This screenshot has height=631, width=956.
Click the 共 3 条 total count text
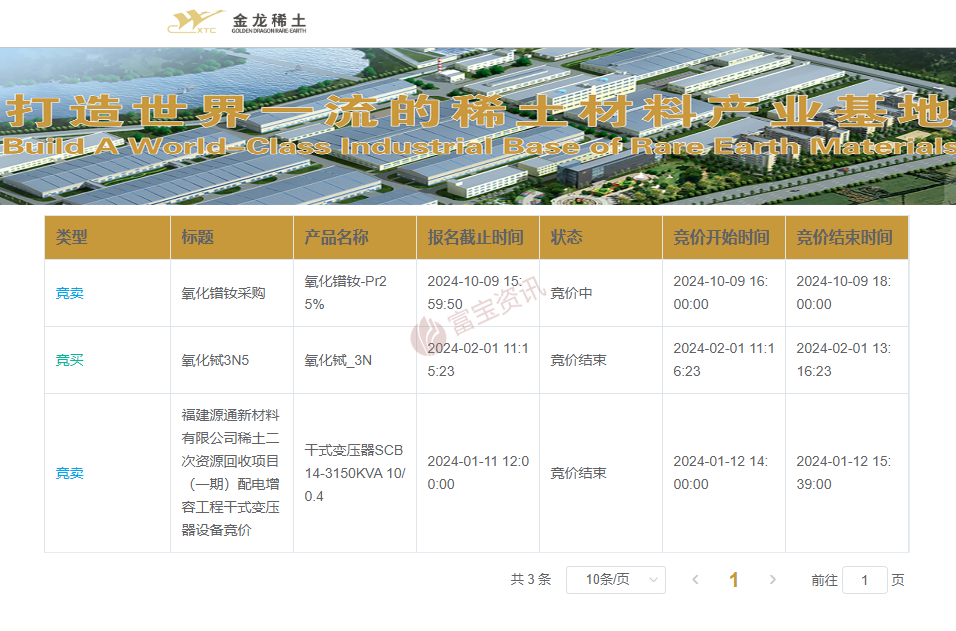[x=530, y=580]
